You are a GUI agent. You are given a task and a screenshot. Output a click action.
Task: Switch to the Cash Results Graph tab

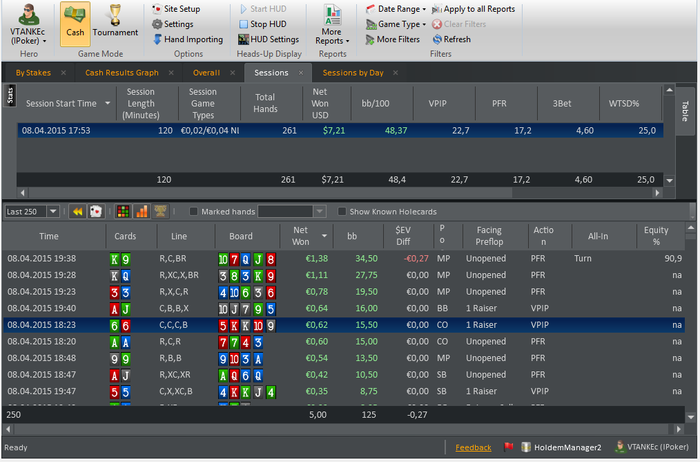tap(122, 73)
